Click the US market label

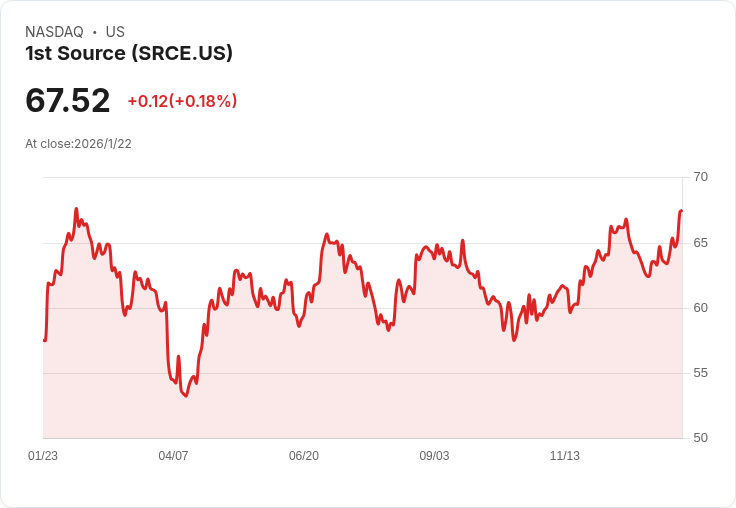(x=115, y=32)
